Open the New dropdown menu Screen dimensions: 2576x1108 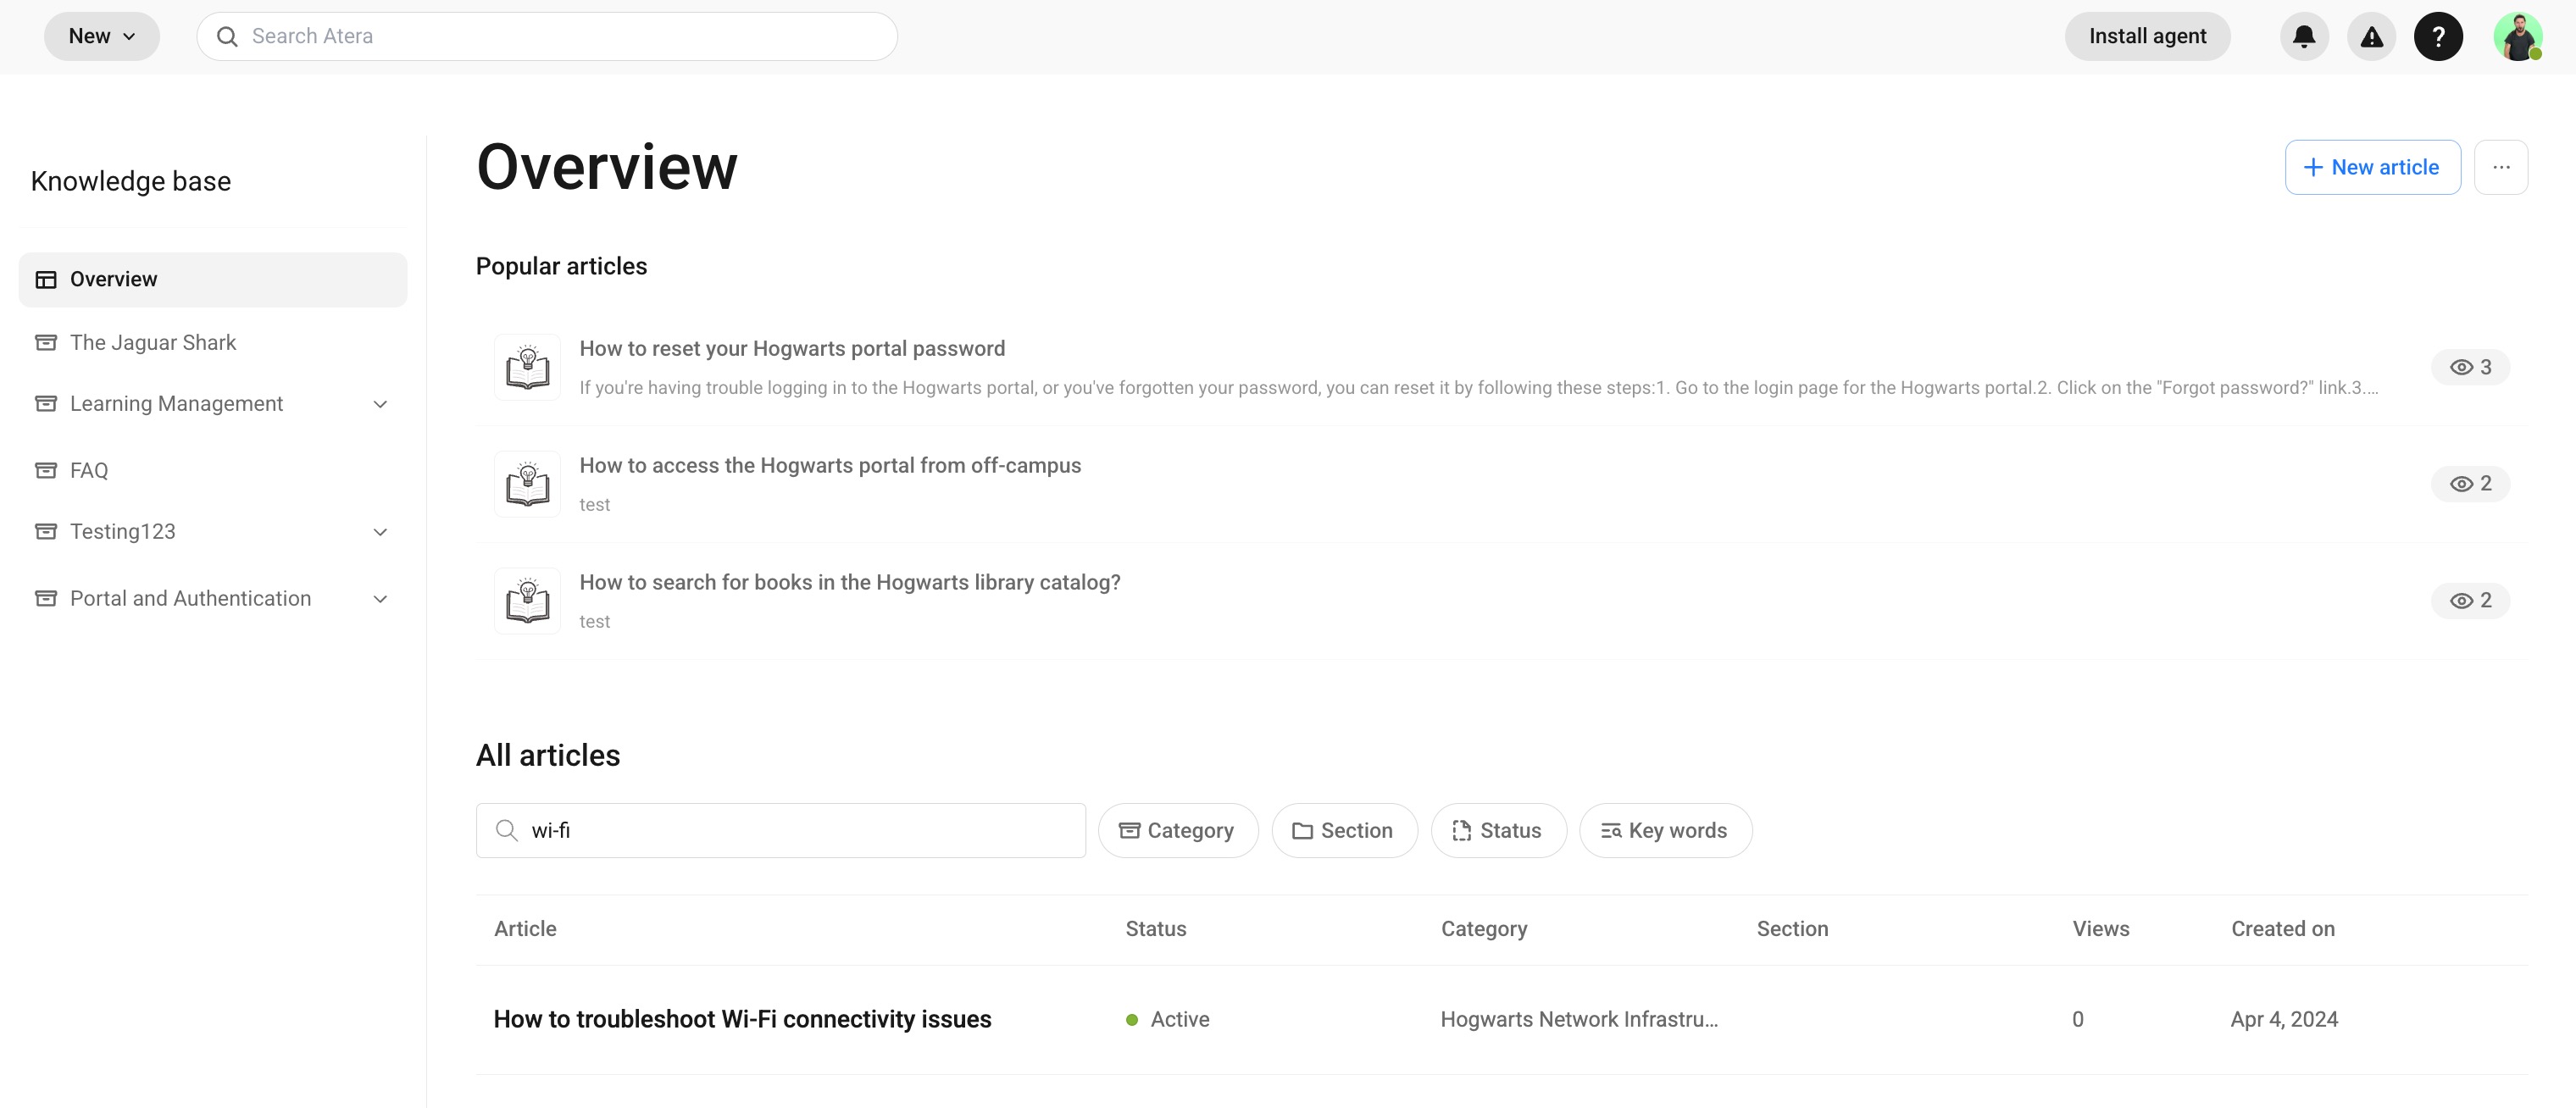pos(102,37)
